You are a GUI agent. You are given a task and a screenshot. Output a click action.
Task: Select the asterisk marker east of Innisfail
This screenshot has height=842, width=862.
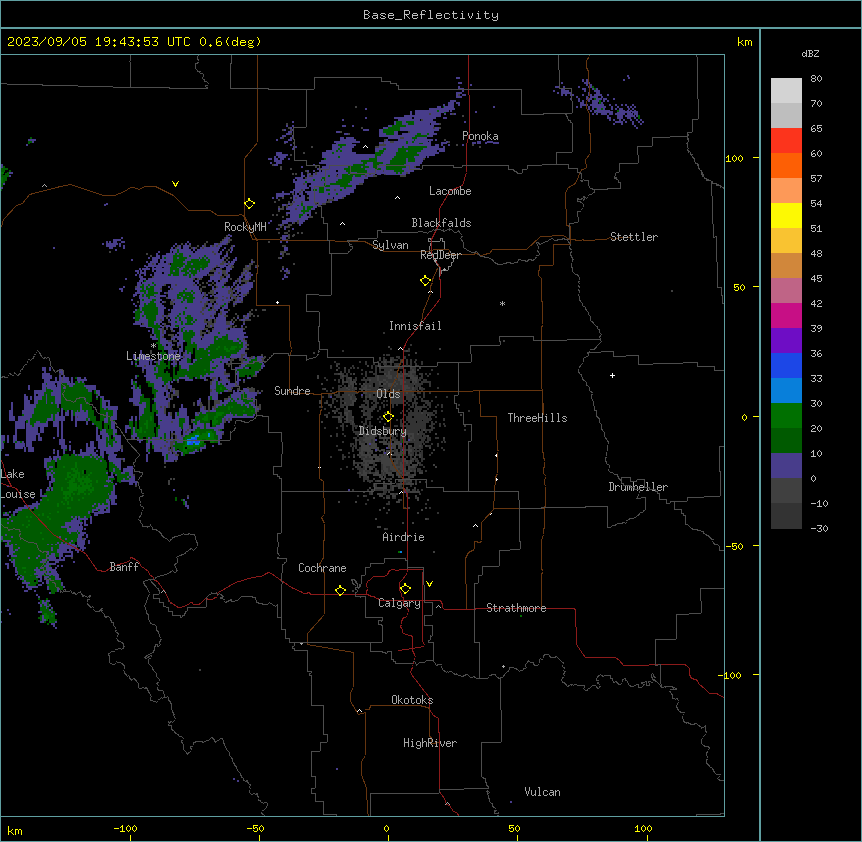pyautogui.click(x=502, y=303)
